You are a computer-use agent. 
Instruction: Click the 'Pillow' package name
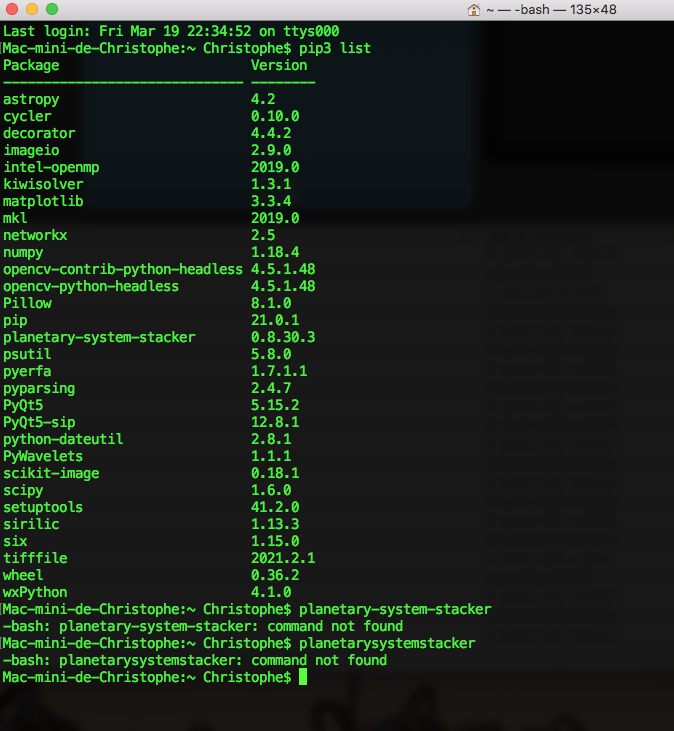27,303
